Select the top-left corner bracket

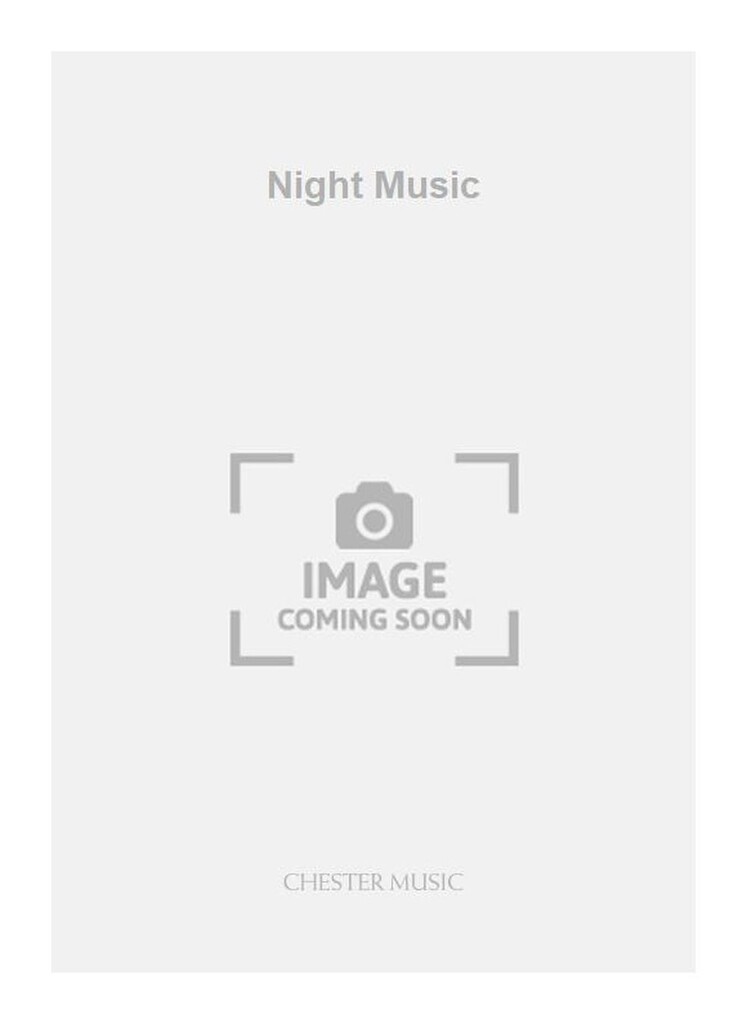point(262,483)
